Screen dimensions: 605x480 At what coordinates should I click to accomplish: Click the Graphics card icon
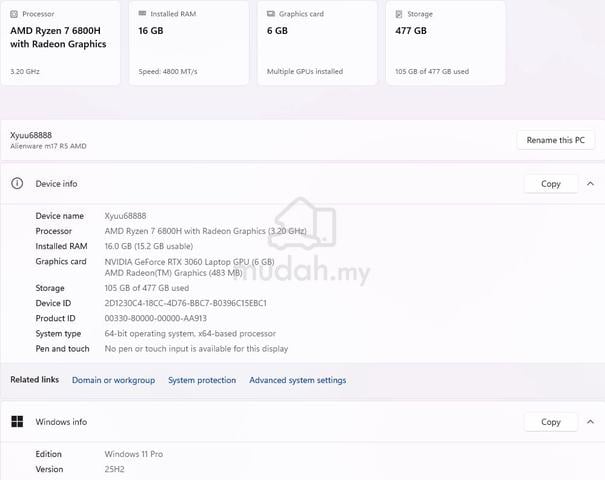coord(271,14)
